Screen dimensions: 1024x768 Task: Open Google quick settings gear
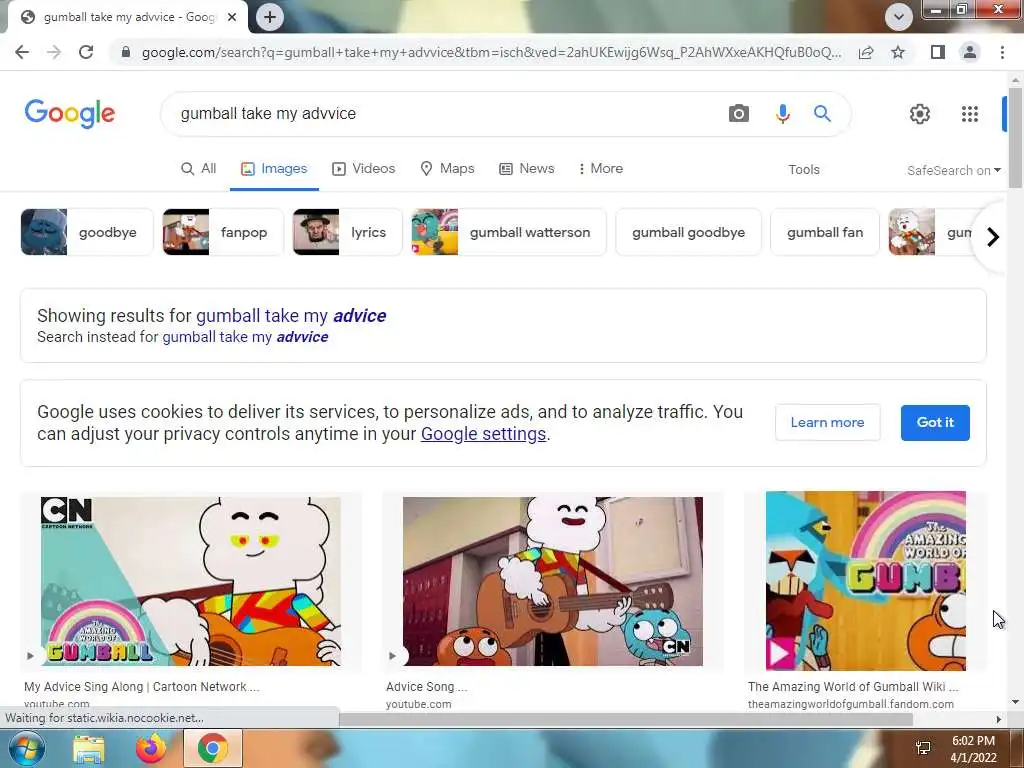click(x=920, y=114)
